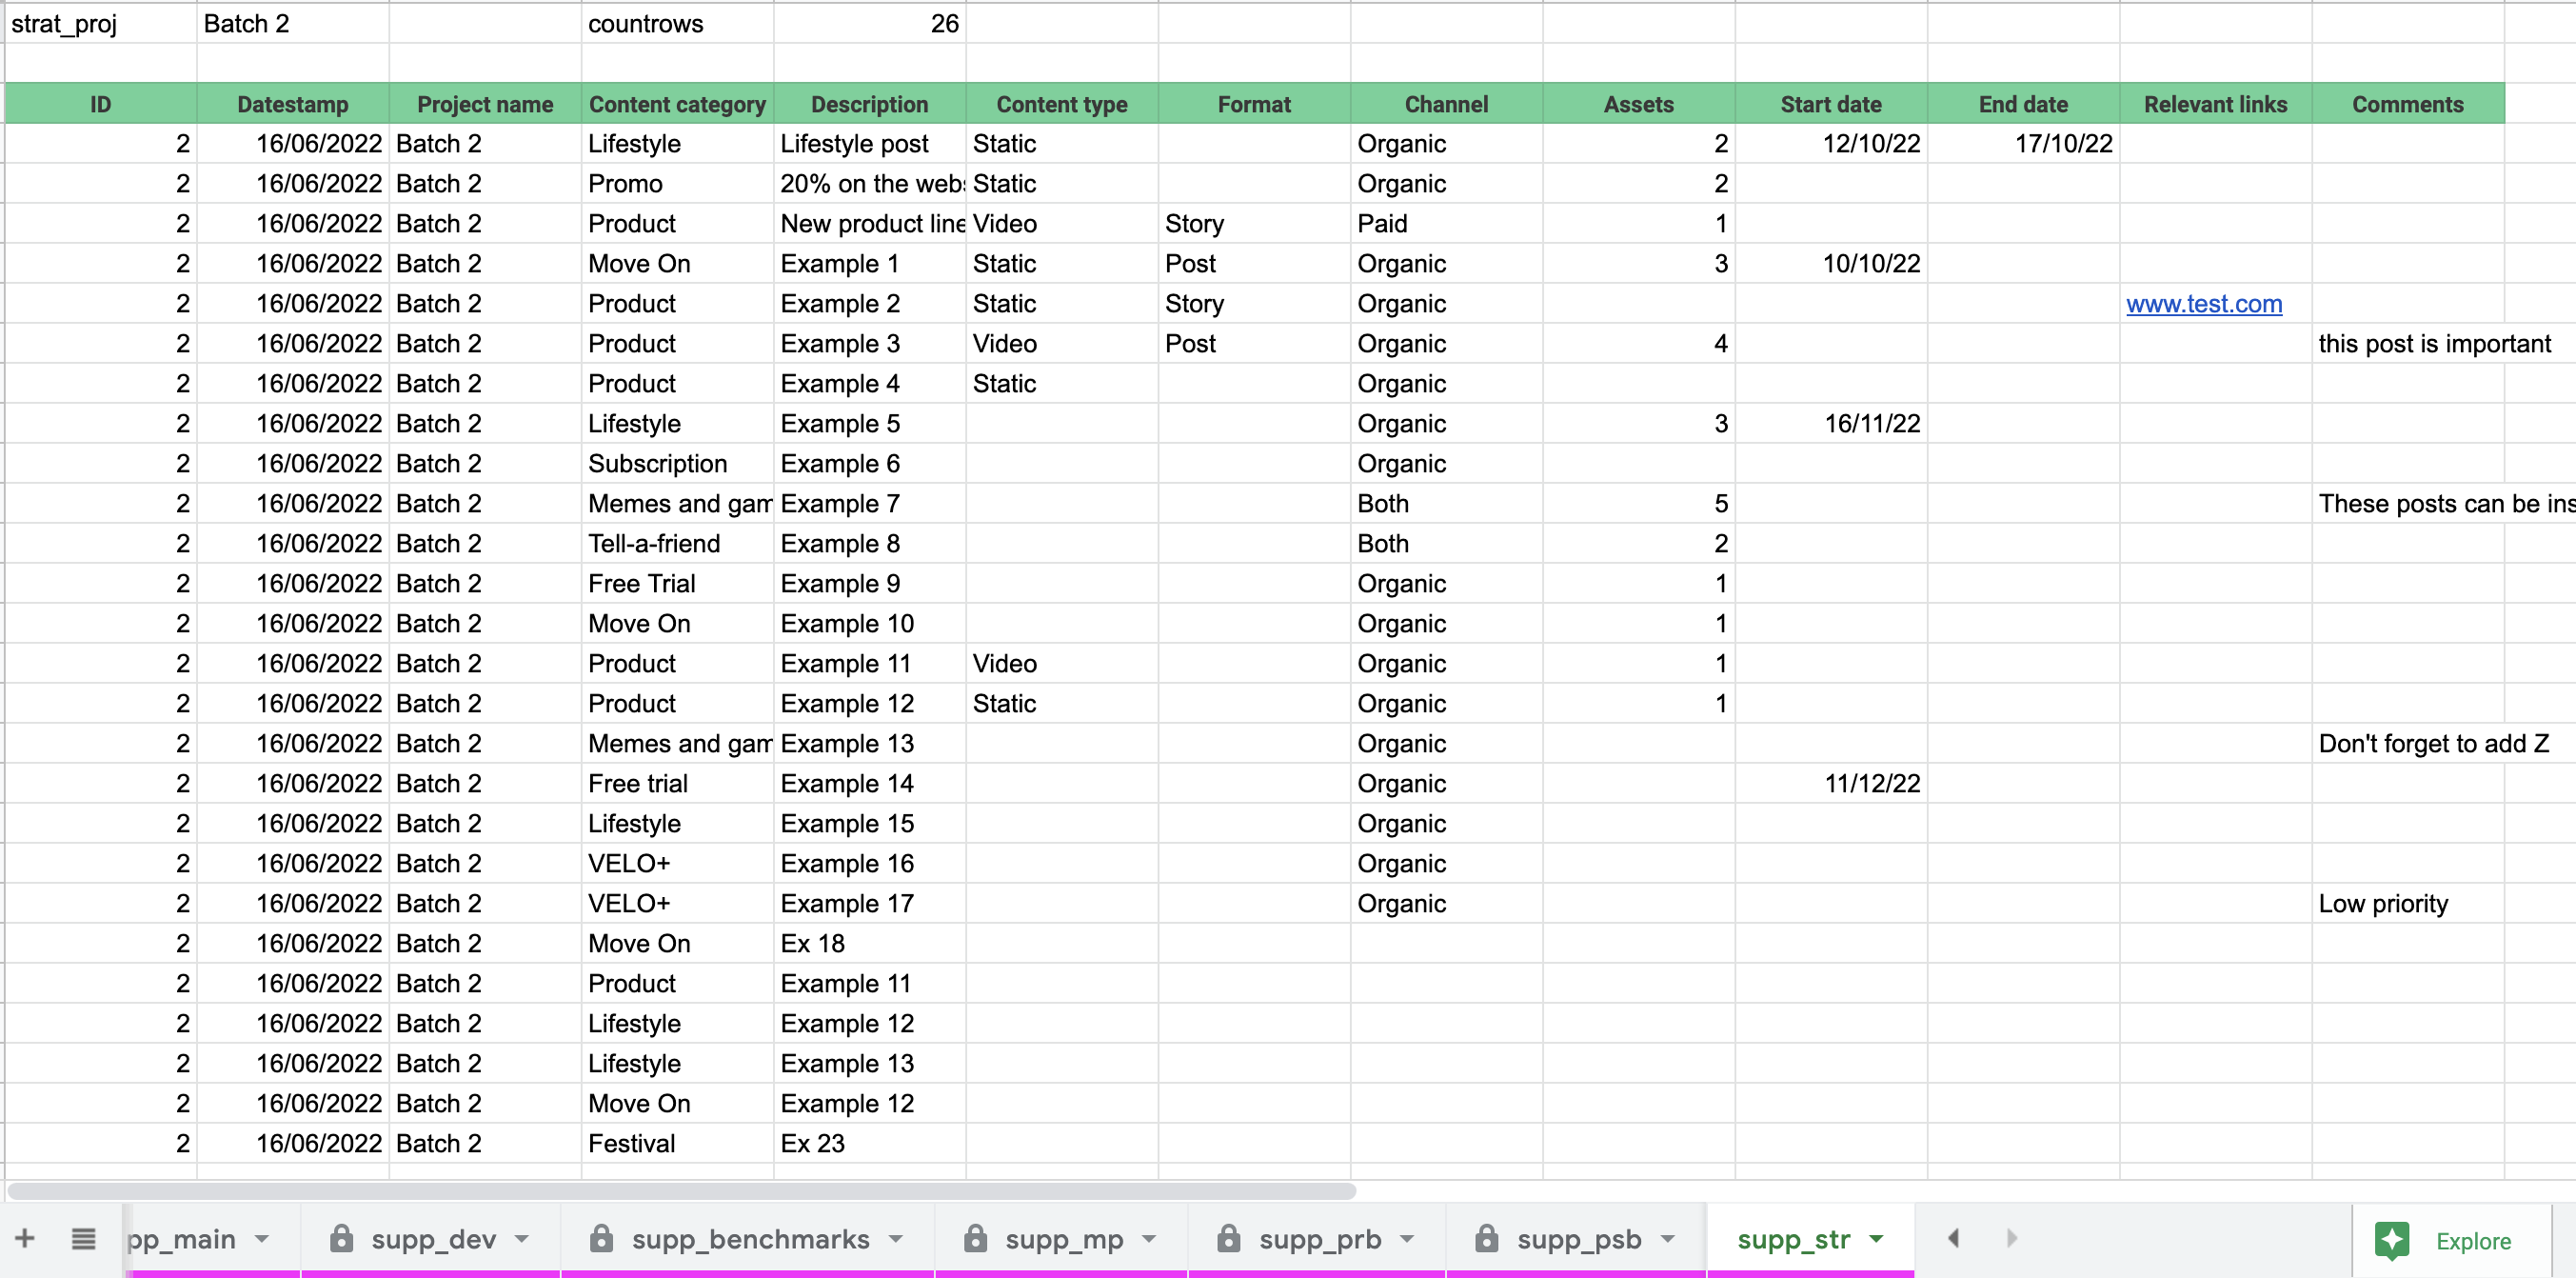This screenshot has height=1278, width=2576.
Task: Open dropdown arrow of pp_main tab
Action: 262,1239
